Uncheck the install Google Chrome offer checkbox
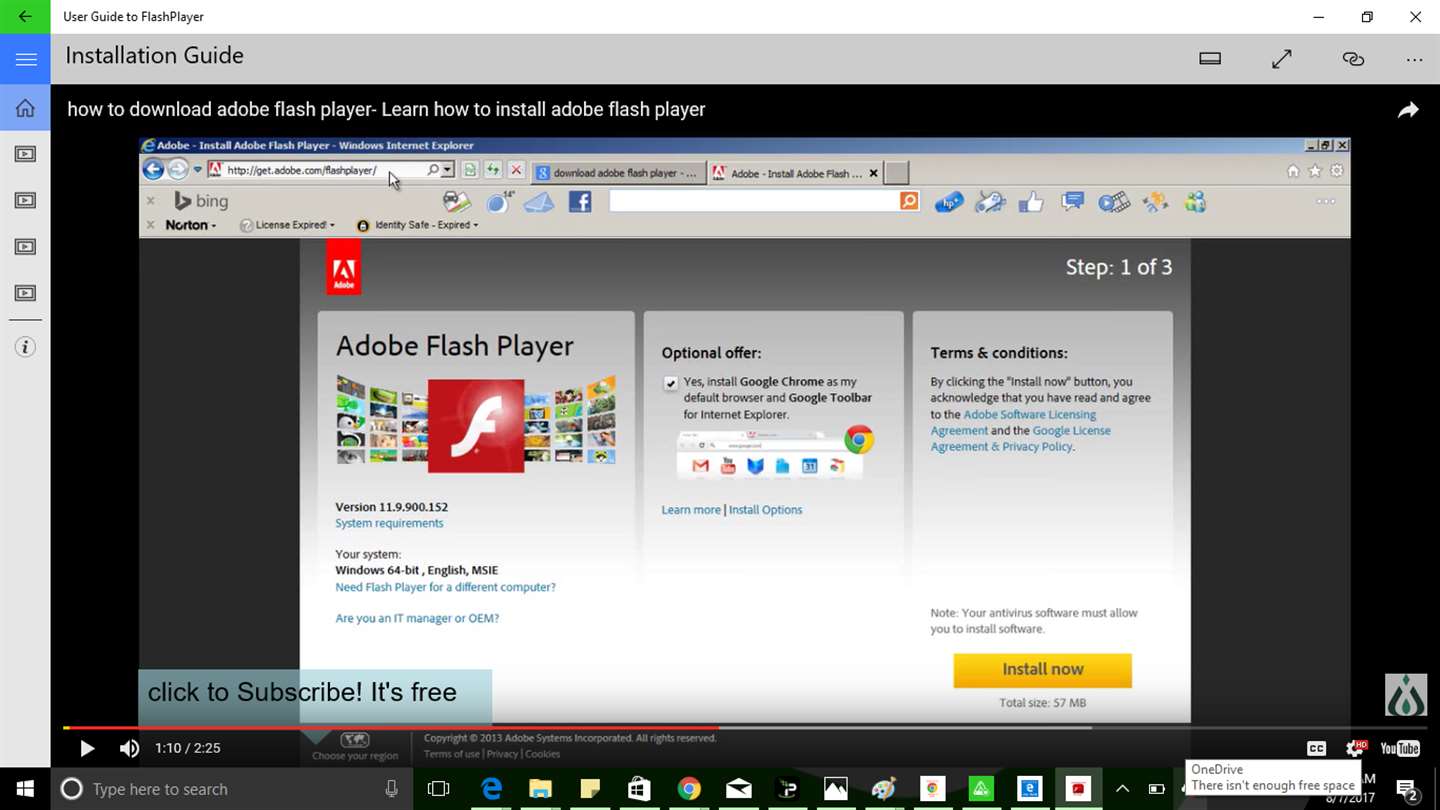 click(x=670, y=383)
